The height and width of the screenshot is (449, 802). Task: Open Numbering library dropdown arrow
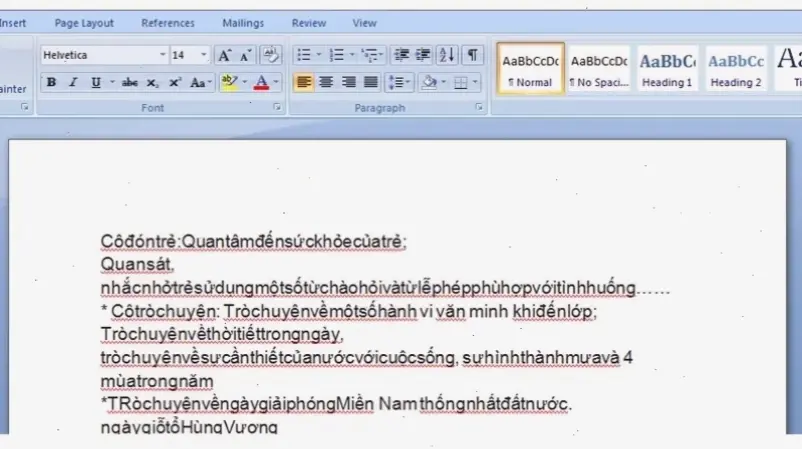tap(351, 55)
